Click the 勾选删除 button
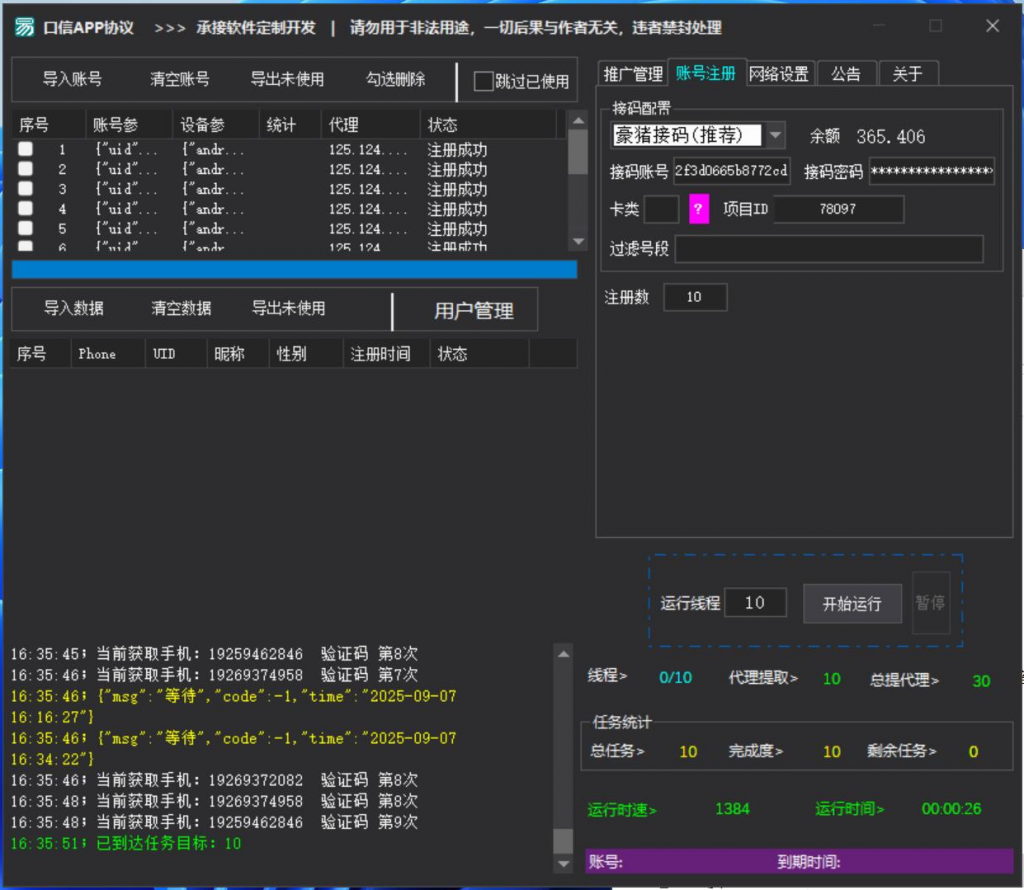The height and width of the screenshot is (890, 1024). point(395,79)
